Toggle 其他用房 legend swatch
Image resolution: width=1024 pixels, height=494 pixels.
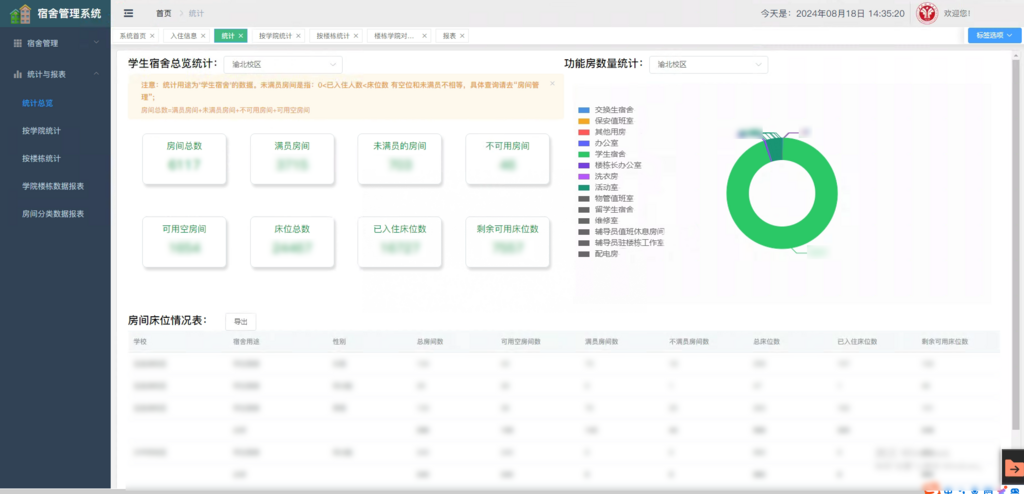[584, 131]
